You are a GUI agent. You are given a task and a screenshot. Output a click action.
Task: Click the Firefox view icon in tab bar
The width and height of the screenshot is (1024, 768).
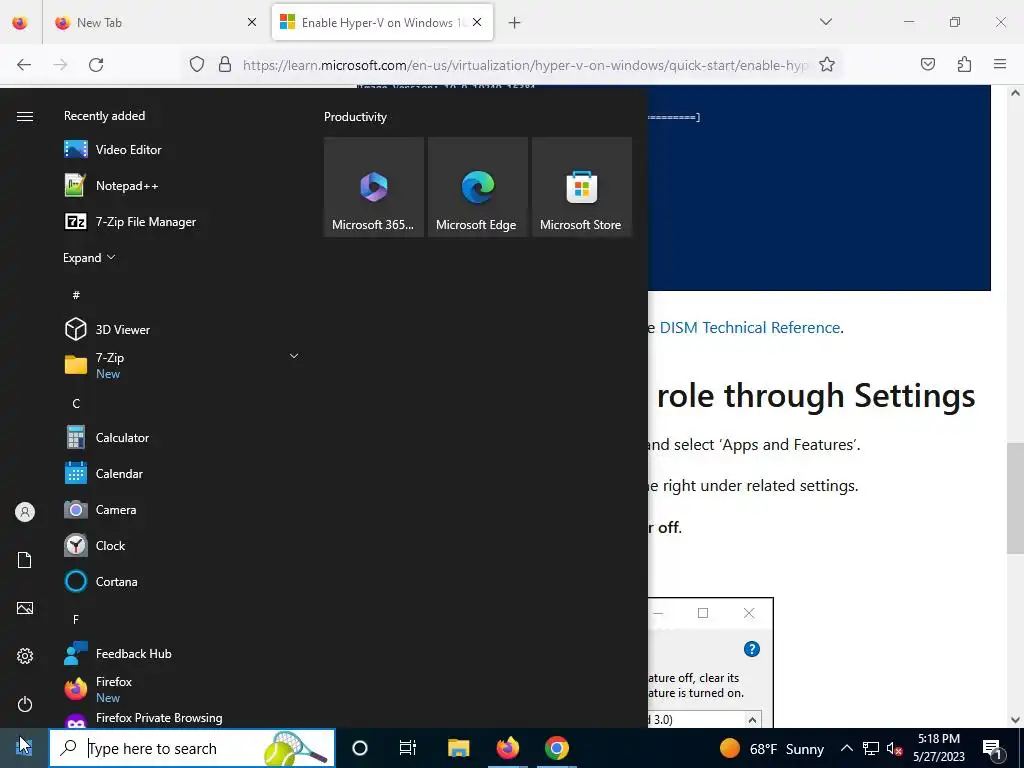click(20, 22)
